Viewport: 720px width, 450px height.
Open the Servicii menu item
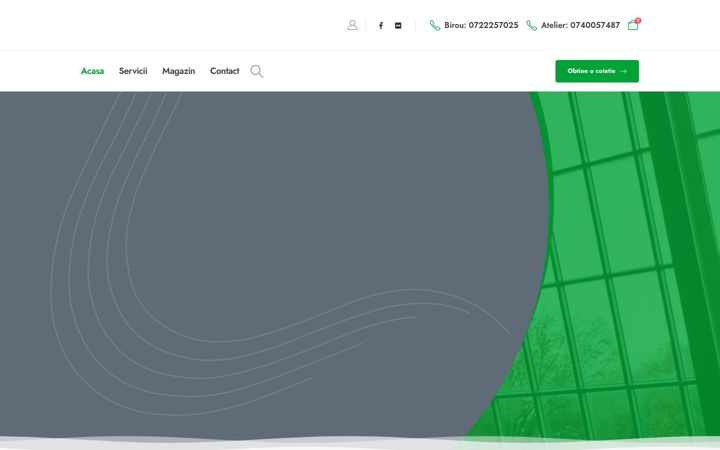point(133,71)
